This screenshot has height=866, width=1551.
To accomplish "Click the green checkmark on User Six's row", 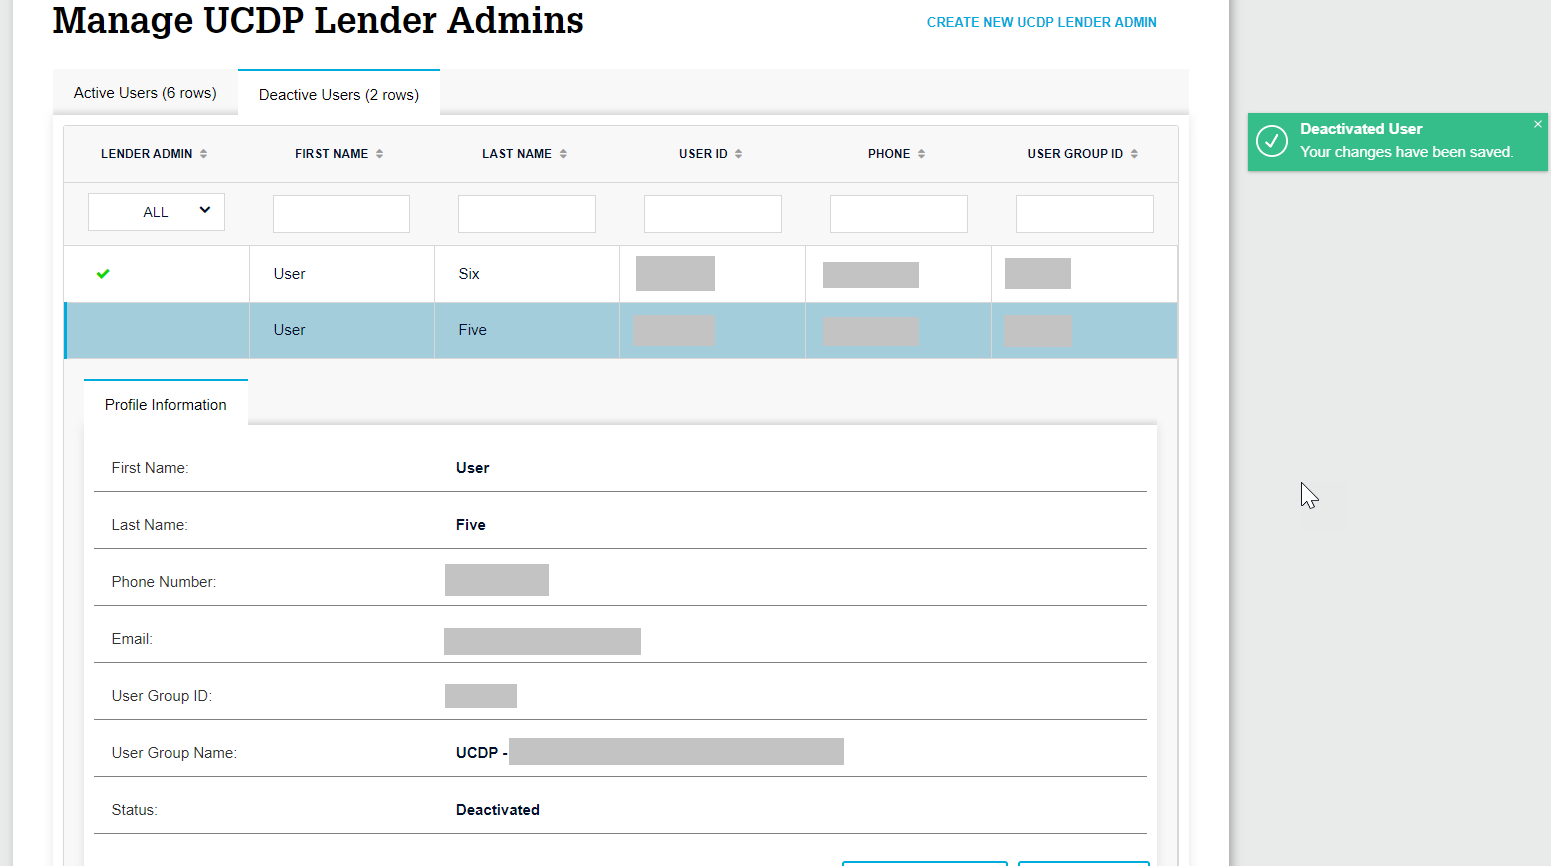I will [x=102, y=273].
